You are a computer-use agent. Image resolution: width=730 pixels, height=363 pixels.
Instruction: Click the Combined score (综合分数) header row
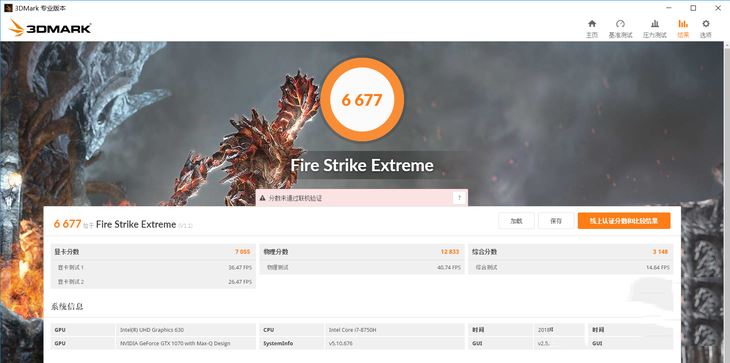(x=570, y=252)
